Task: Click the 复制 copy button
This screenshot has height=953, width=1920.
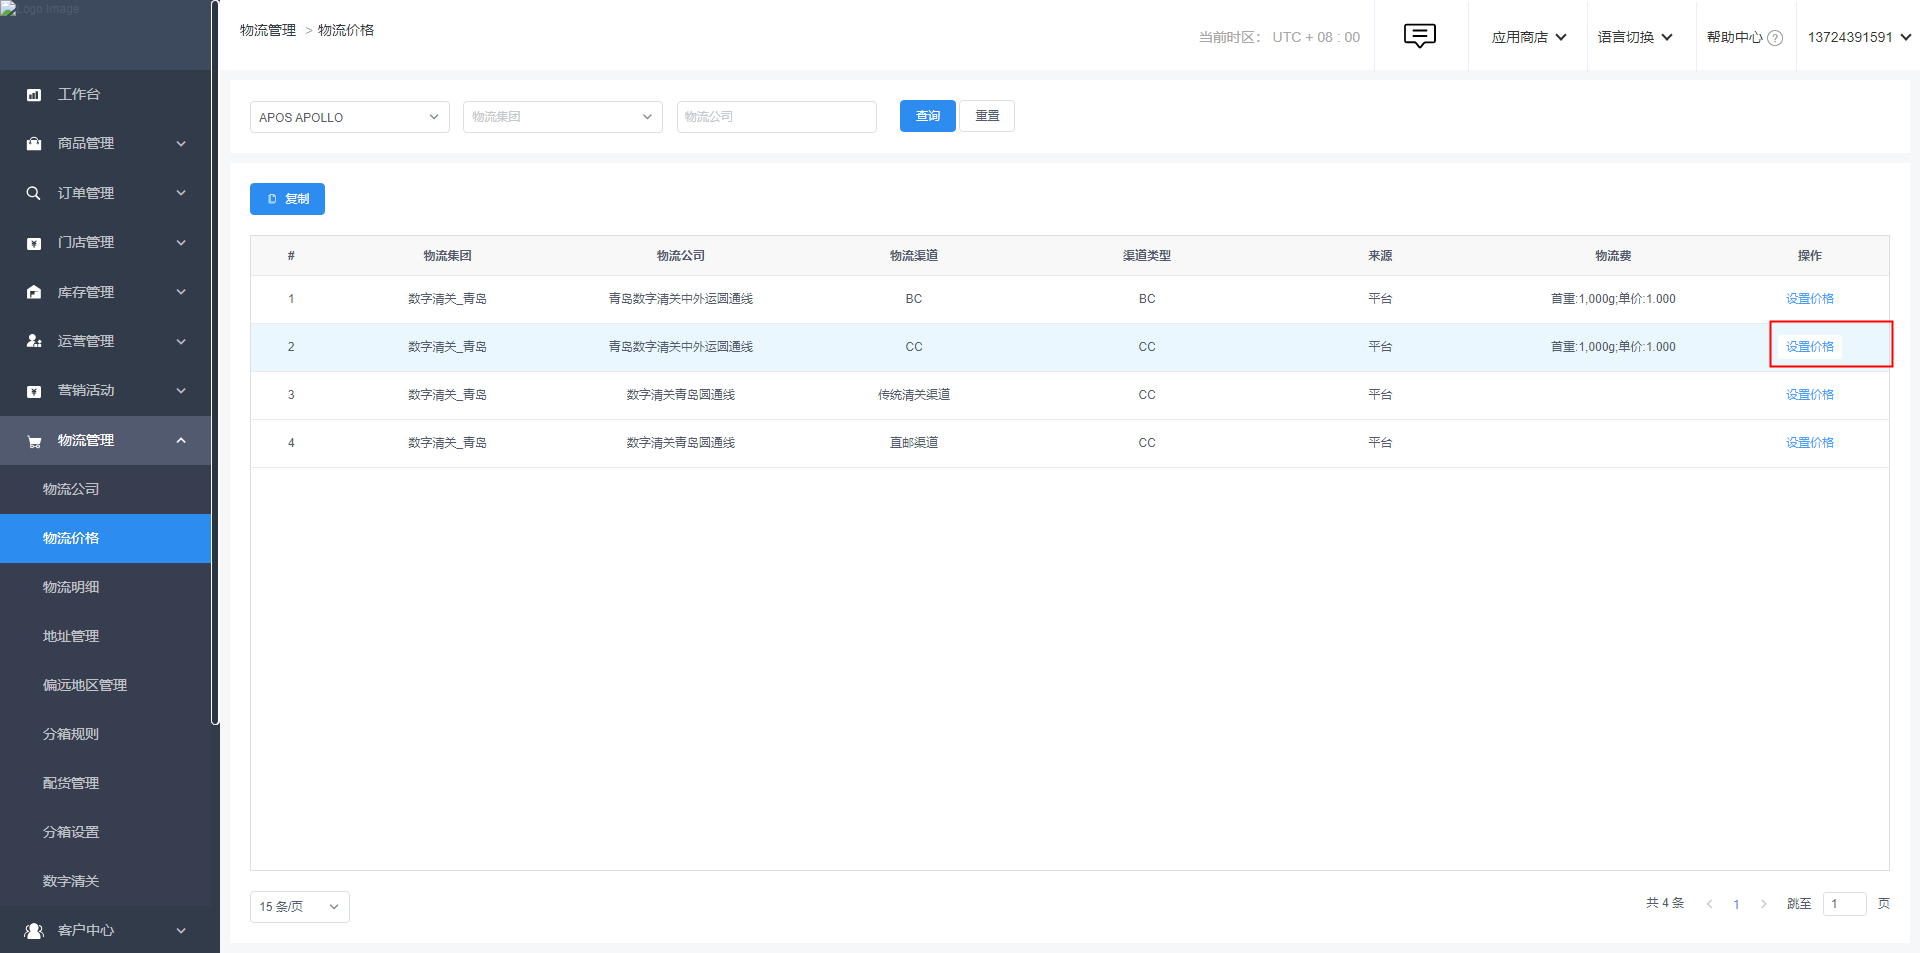Action: pos(287,199)
